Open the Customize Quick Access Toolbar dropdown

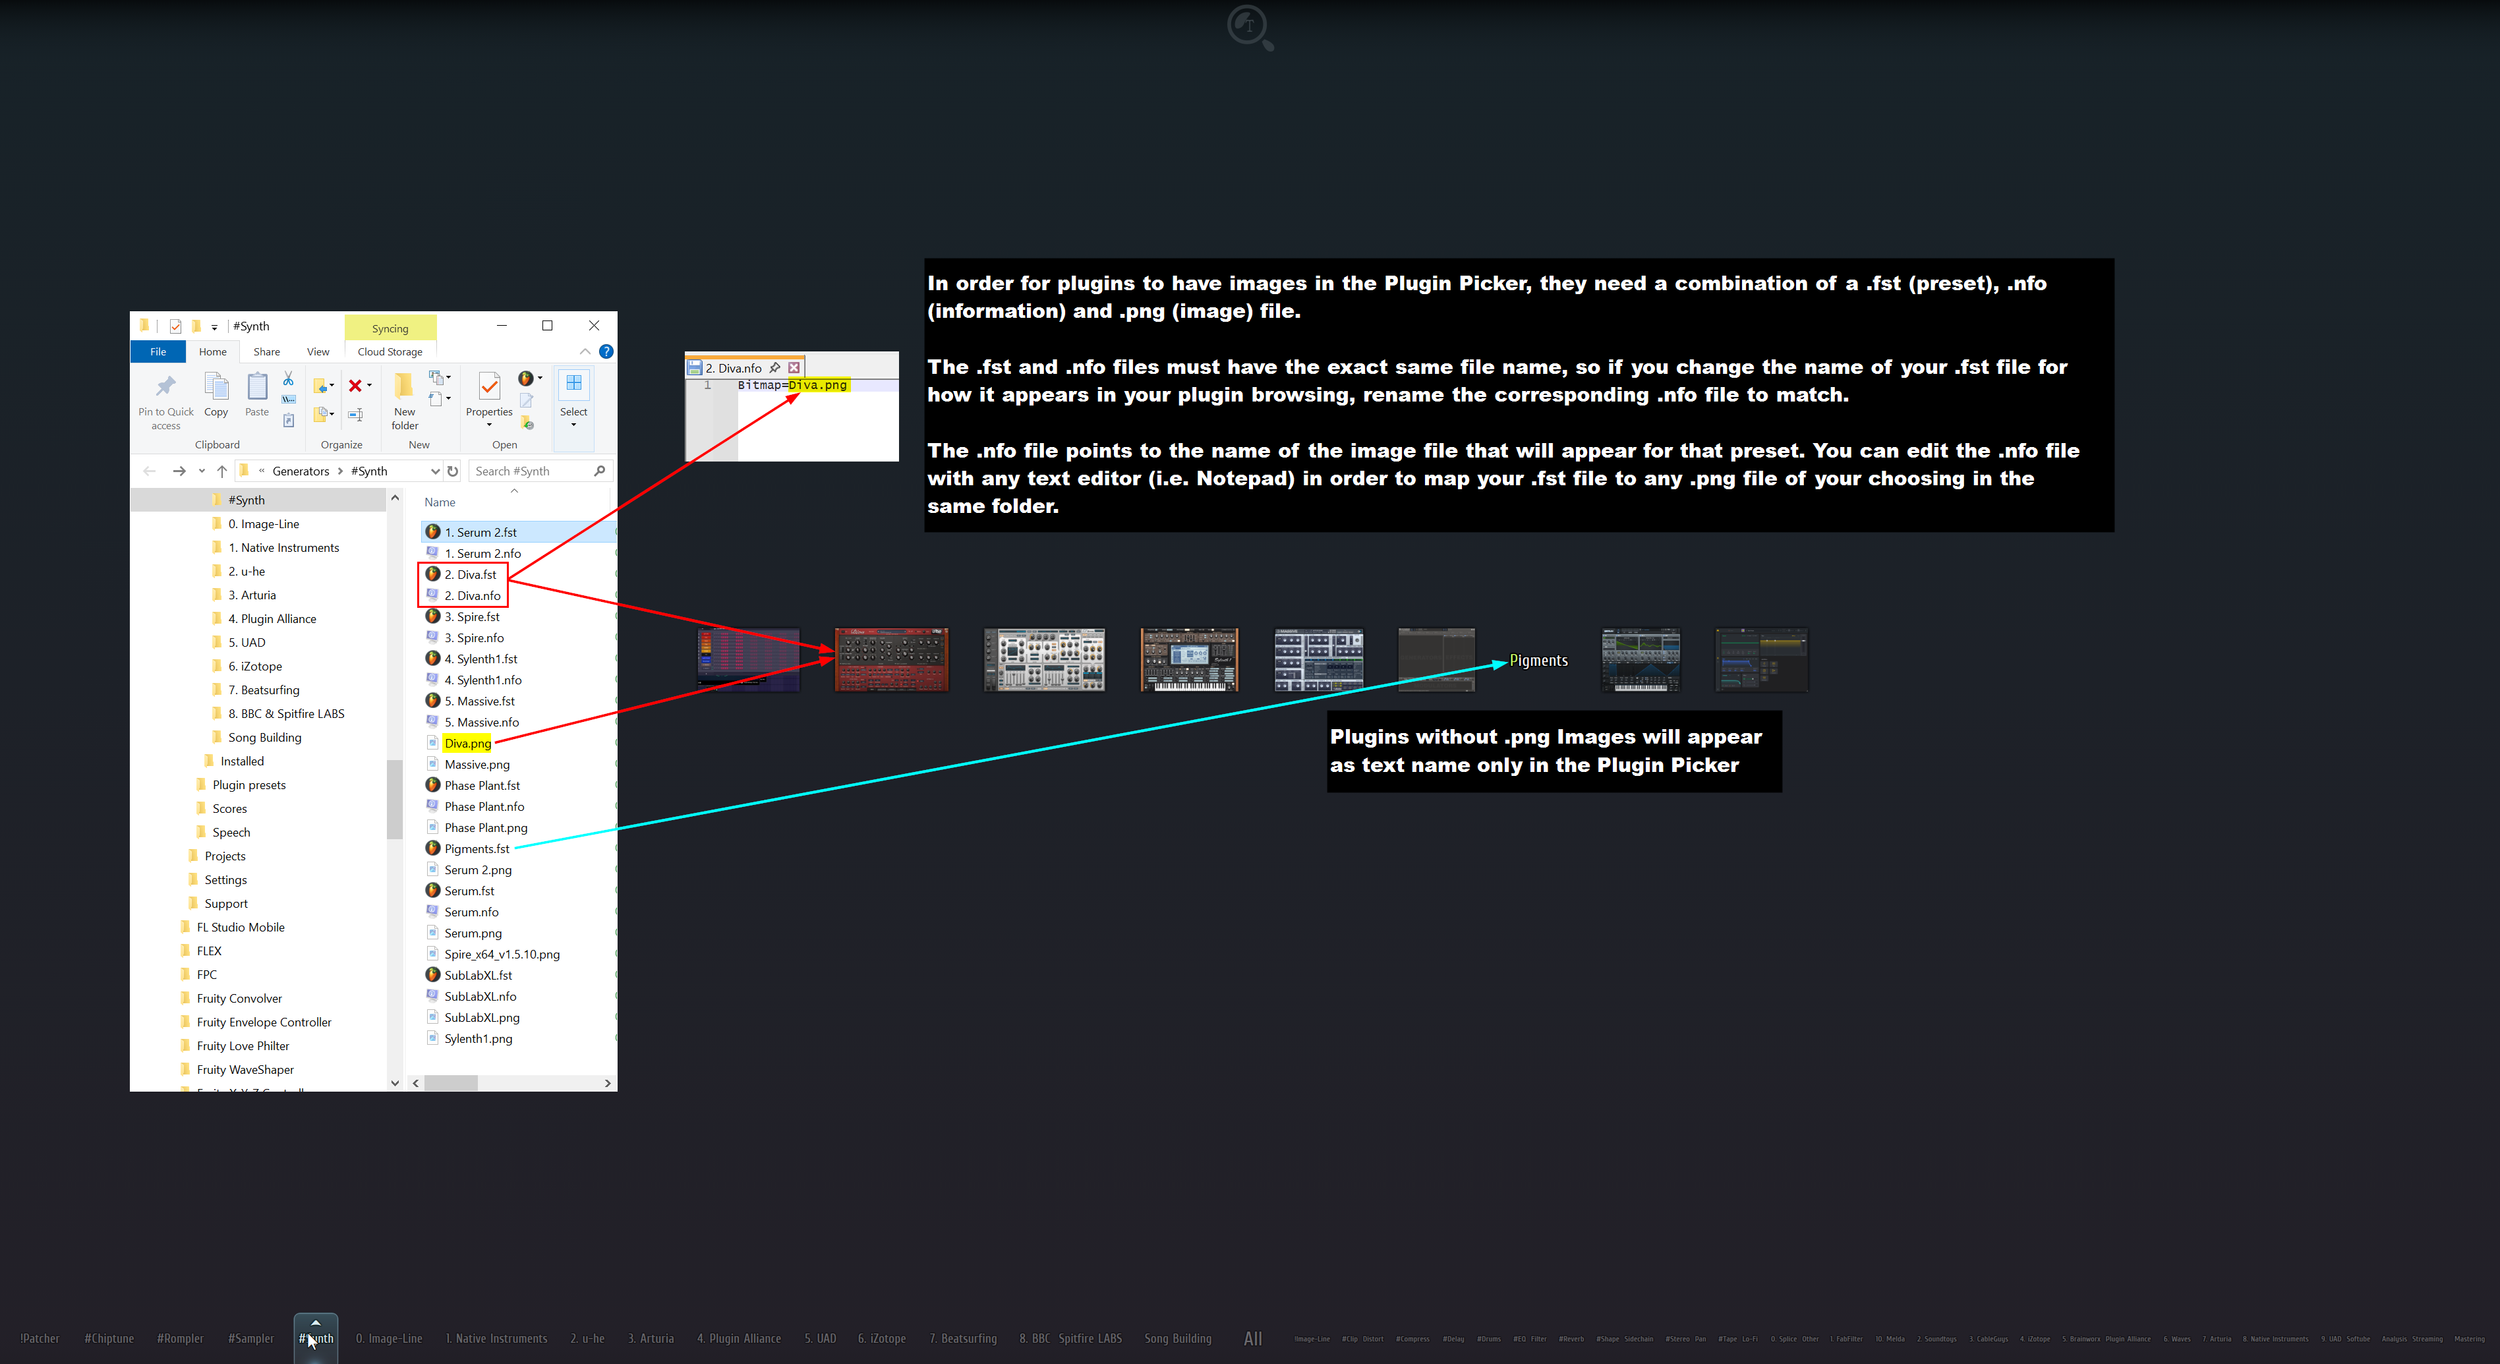[214, 327]
